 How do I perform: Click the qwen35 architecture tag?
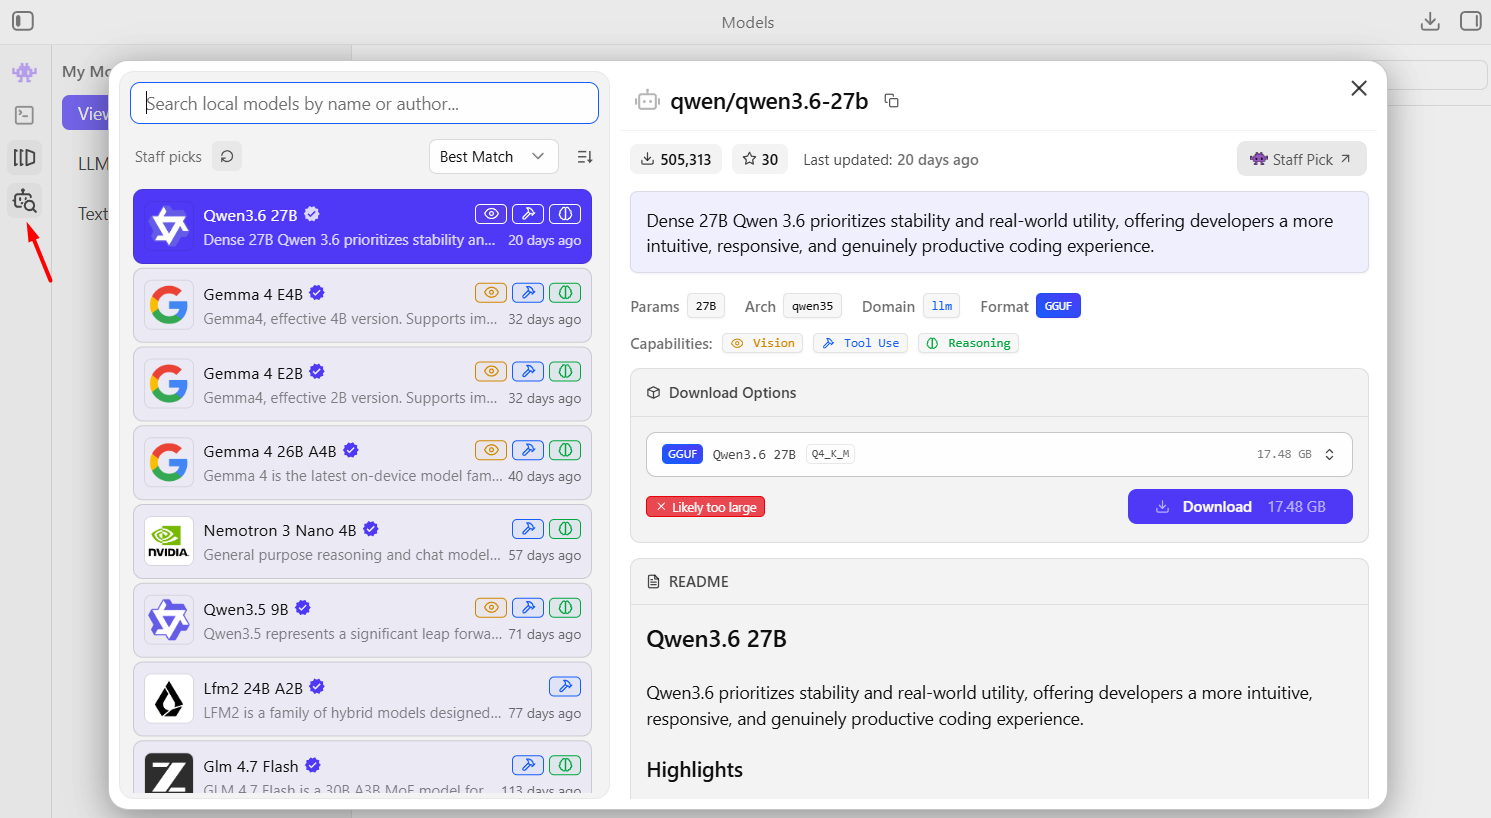tap(812, 306)
